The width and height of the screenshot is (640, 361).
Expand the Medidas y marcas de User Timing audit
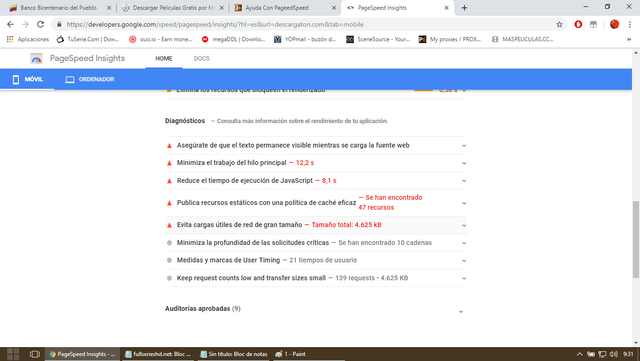316,260
